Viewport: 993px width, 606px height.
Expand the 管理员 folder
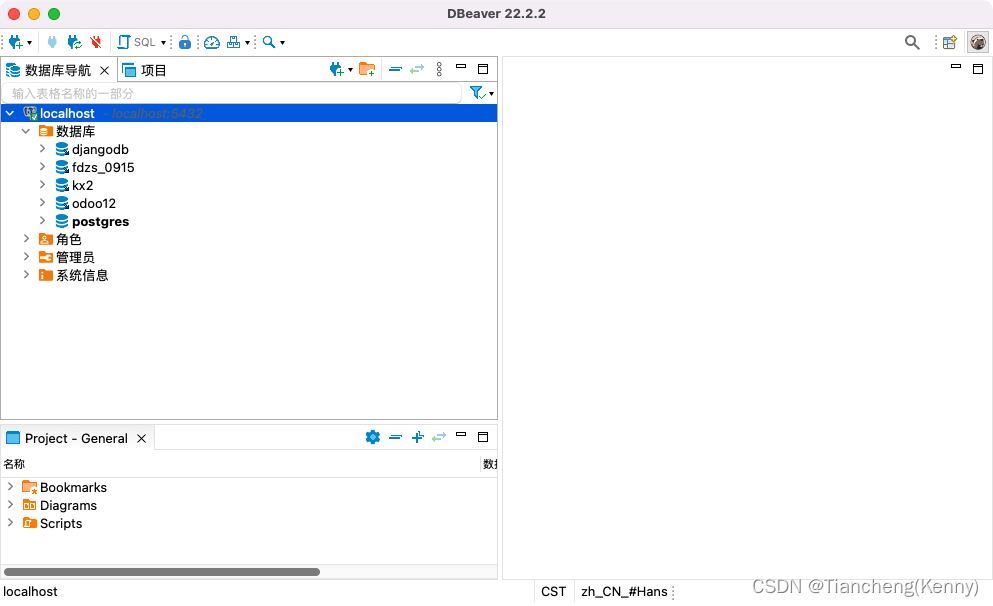(x=26, y=256)
